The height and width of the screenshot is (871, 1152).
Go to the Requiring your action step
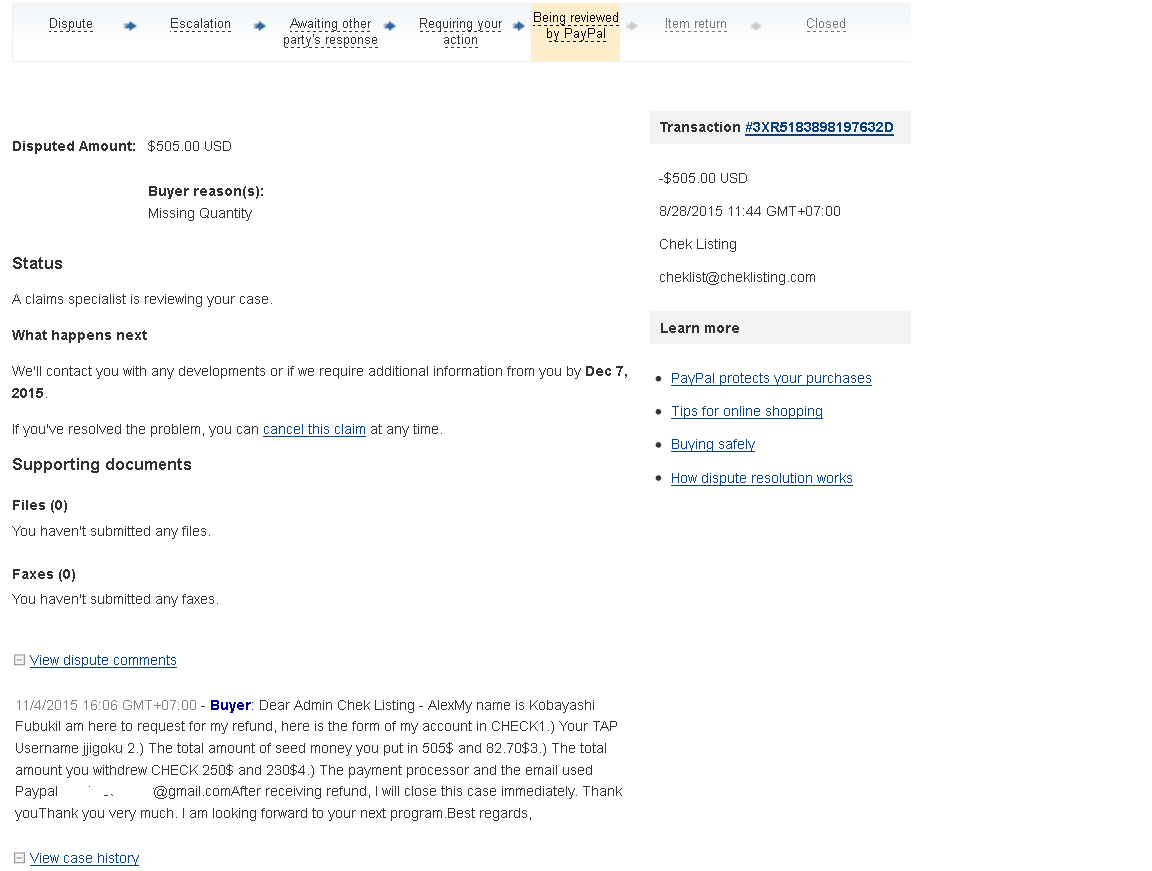pos(460,32)
